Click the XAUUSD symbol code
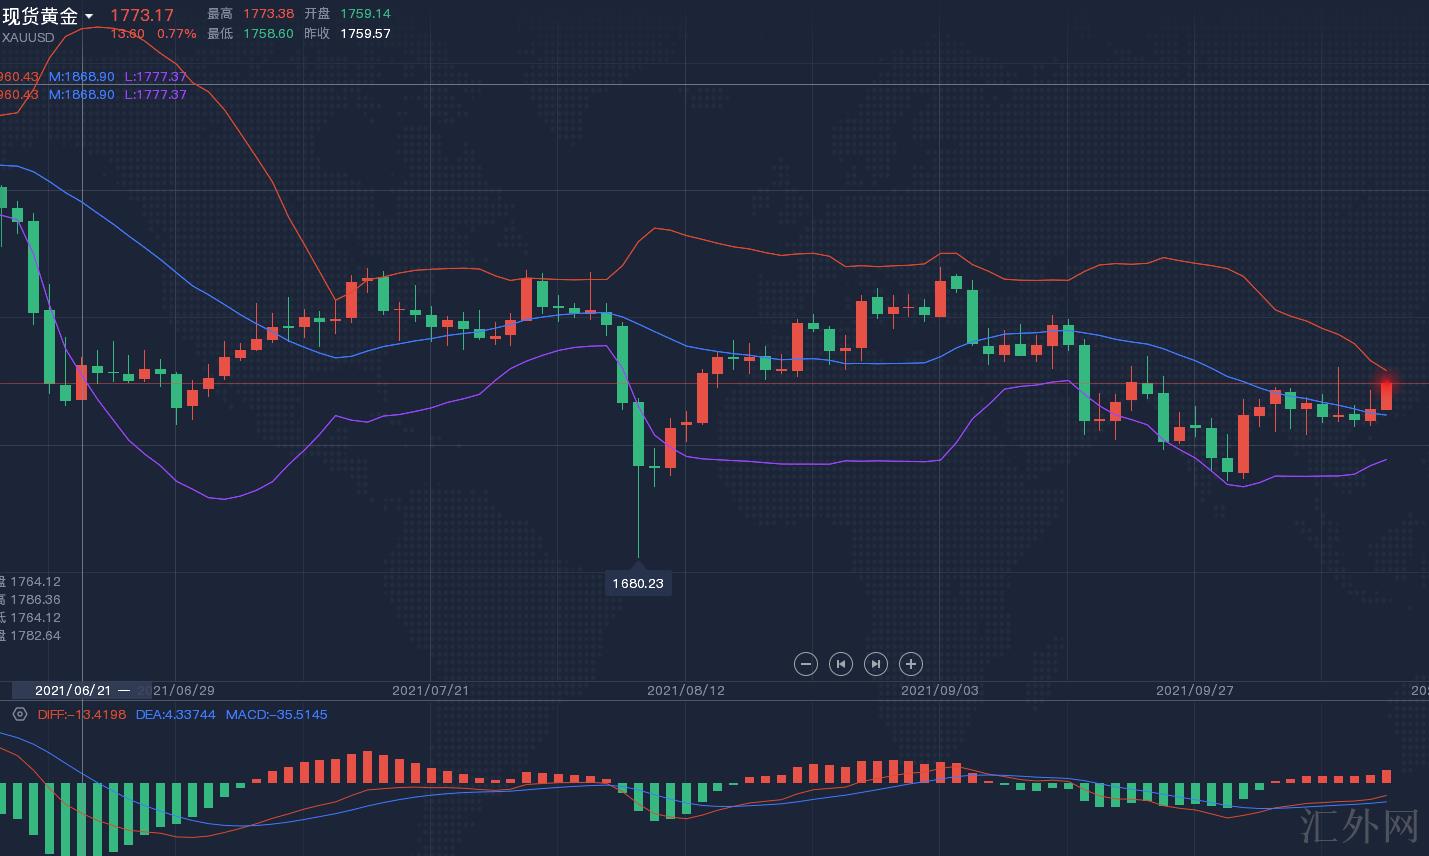The width and height of the screenshot is (1429, 856). pyautogui.click(x=28, y=37)
